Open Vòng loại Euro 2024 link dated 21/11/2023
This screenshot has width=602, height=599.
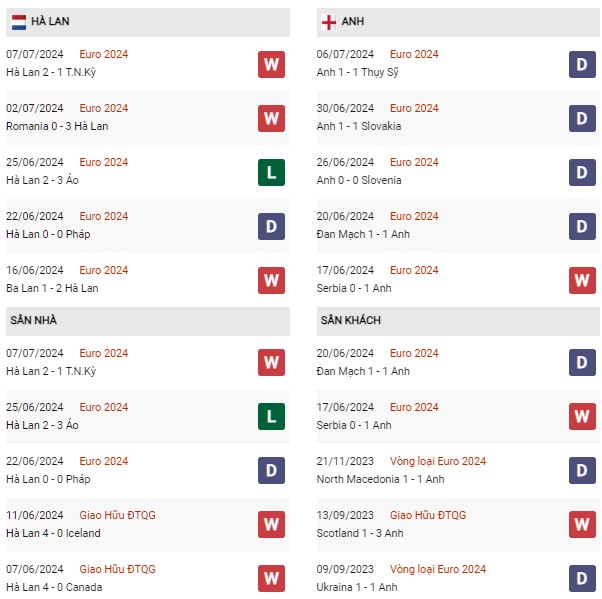tap(438, 461)
